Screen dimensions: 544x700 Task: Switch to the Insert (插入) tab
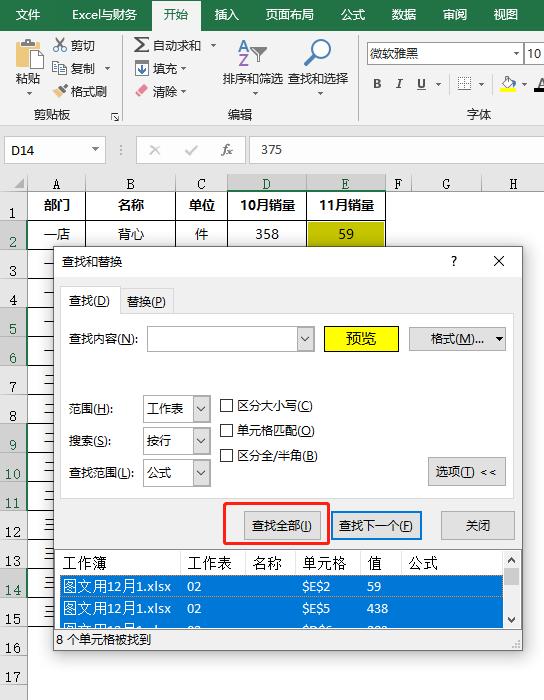point(226,15)
